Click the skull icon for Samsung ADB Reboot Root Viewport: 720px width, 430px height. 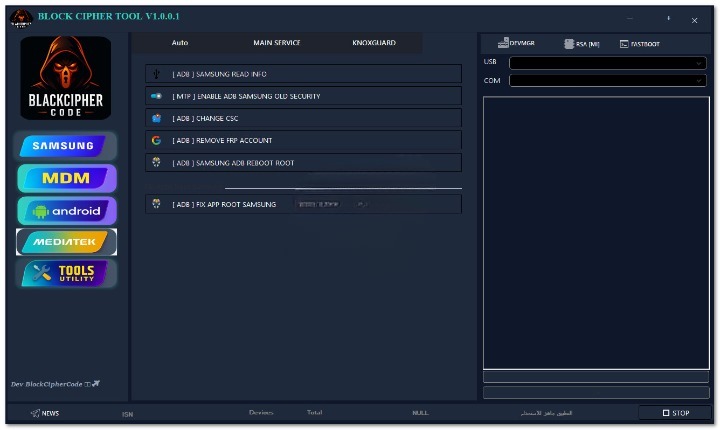(x=156, y=162)
